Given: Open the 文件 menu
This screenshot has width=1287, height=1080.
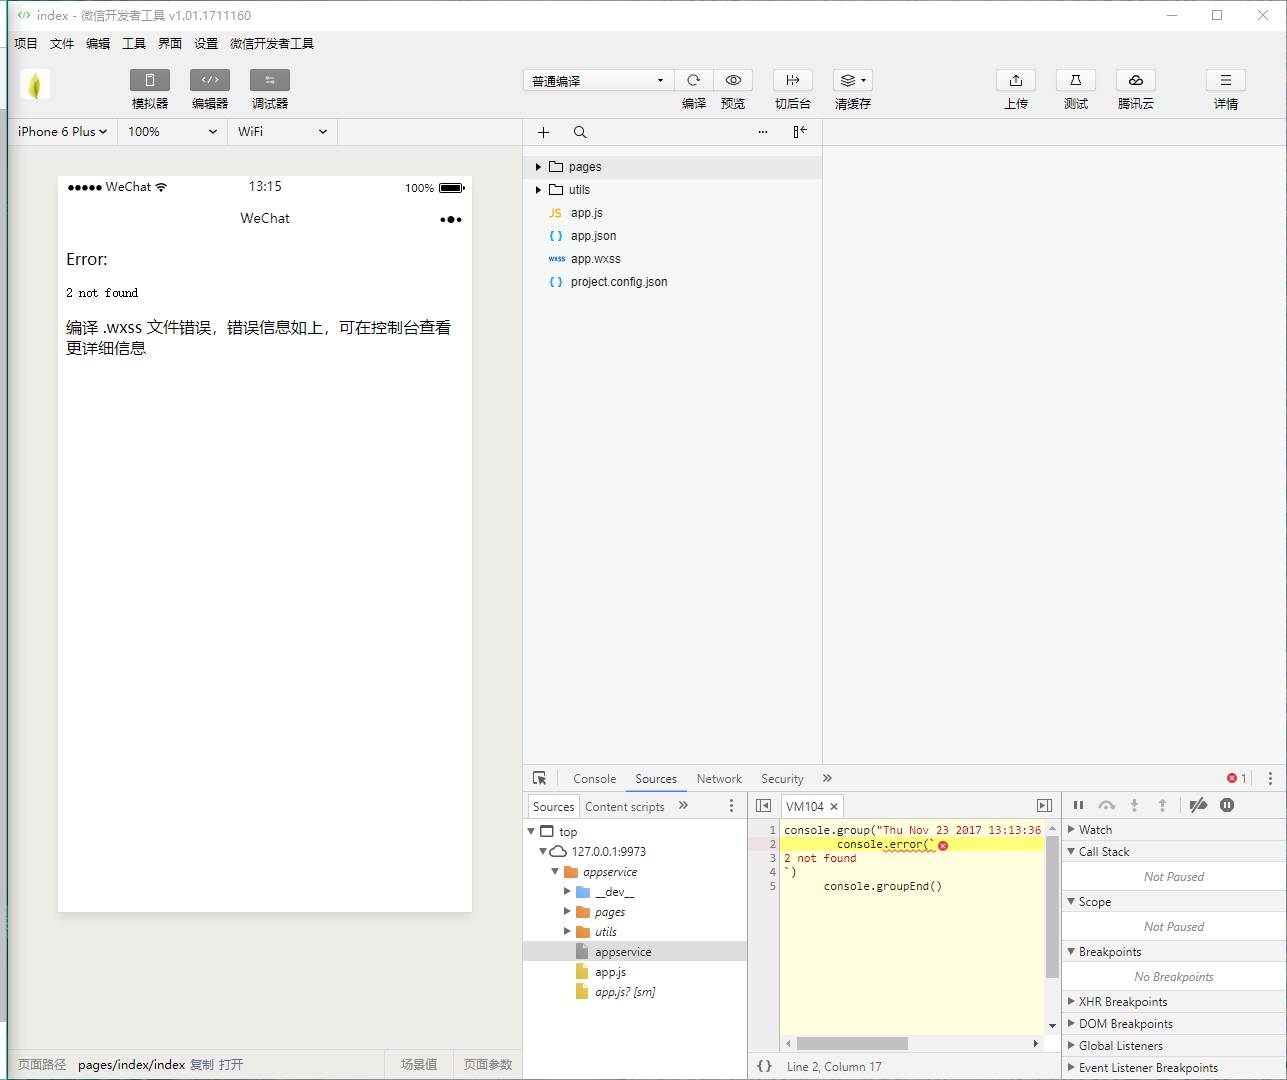Looking at the screenshot, I should (x=62, y=43).
